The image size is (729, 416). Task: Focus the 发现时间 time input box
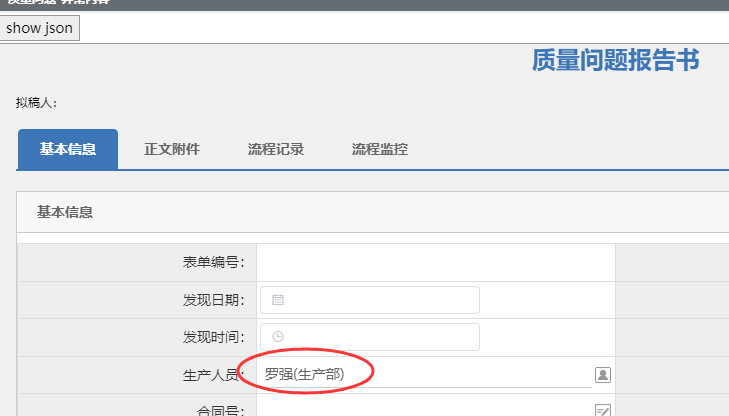pyautogui.click(x=380, y=337)
